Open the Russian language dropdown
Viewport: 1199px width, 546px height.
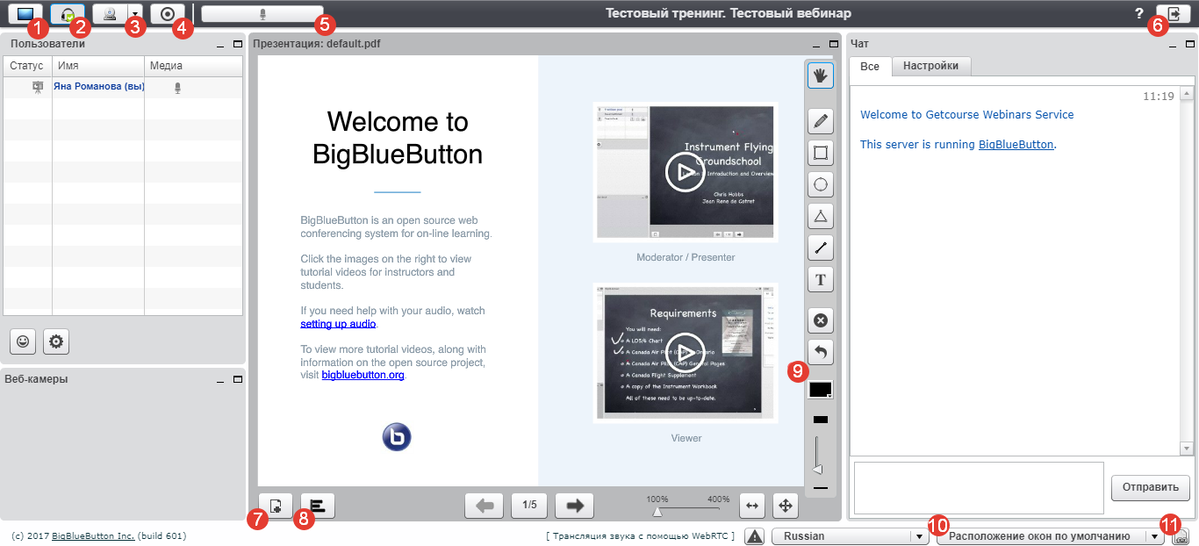click(850, 536)
